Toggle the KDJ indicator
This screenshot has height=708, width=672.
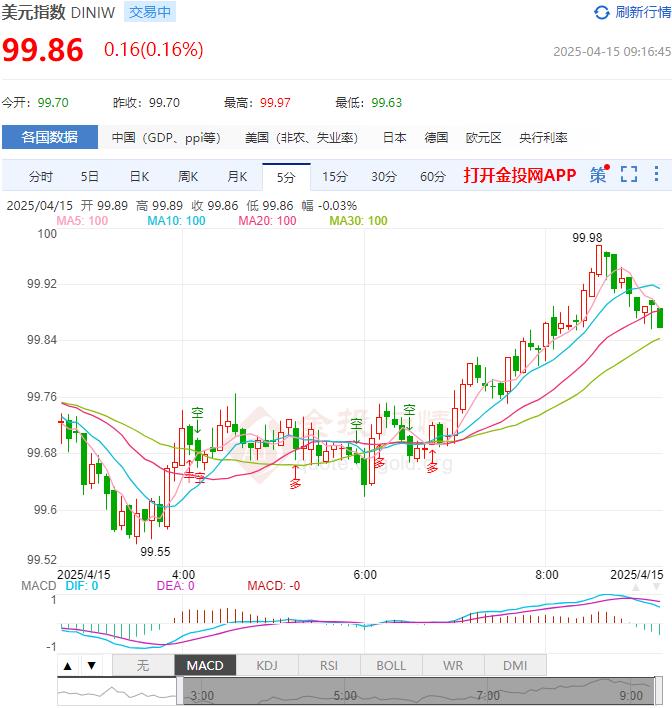pos(267,665)
